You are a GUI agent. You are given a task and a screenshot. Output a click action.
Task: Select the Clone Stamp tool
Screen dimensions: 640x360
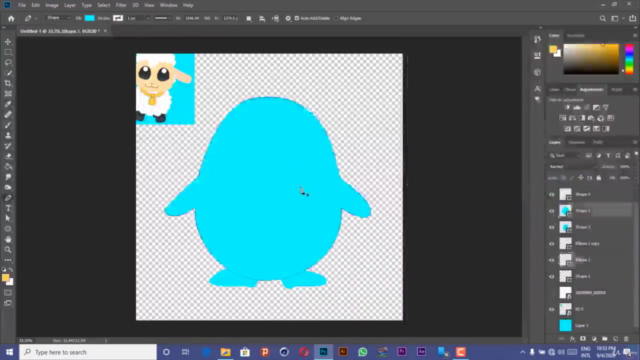click(x=8, y=136)
